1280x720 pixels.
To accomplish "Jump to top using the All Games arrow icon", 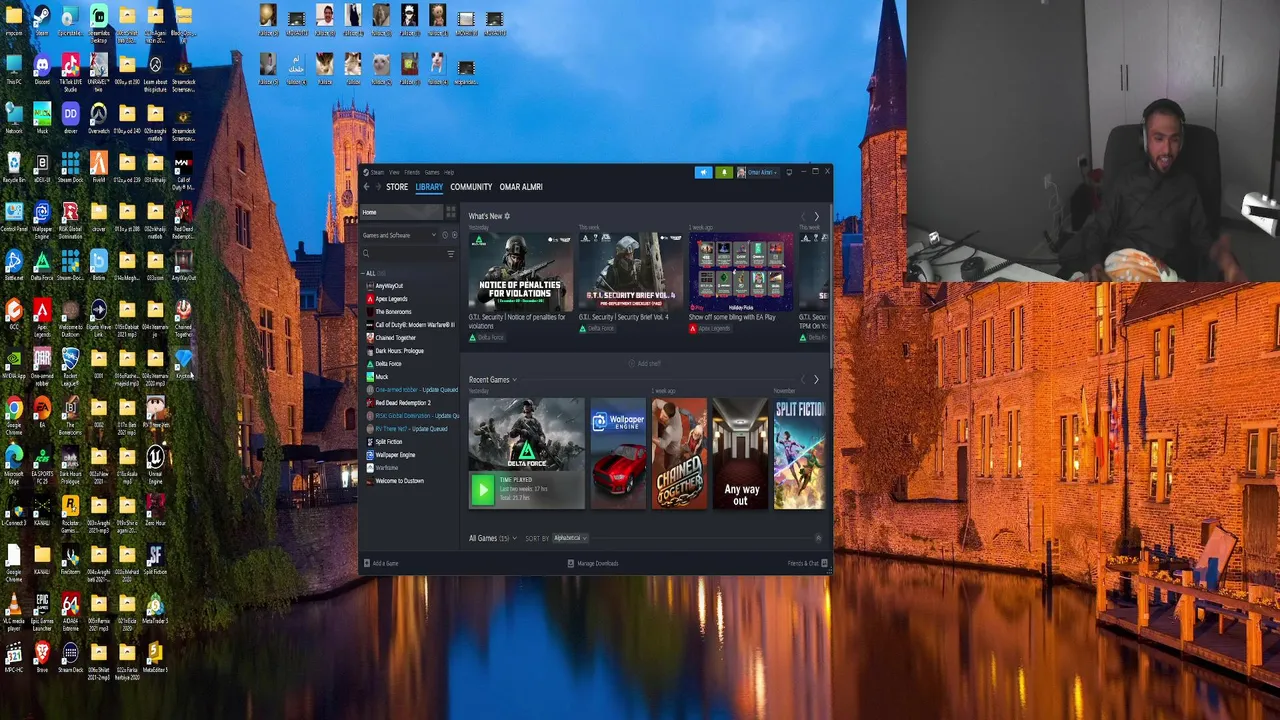I will point(818,538).
